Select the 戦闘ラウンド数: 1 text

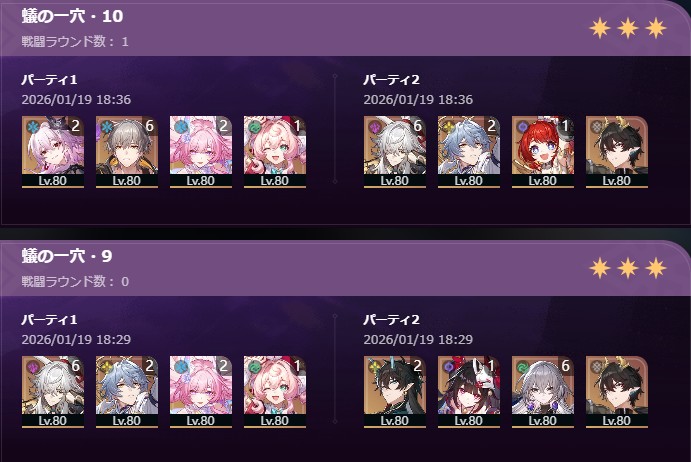pos(75,41)
